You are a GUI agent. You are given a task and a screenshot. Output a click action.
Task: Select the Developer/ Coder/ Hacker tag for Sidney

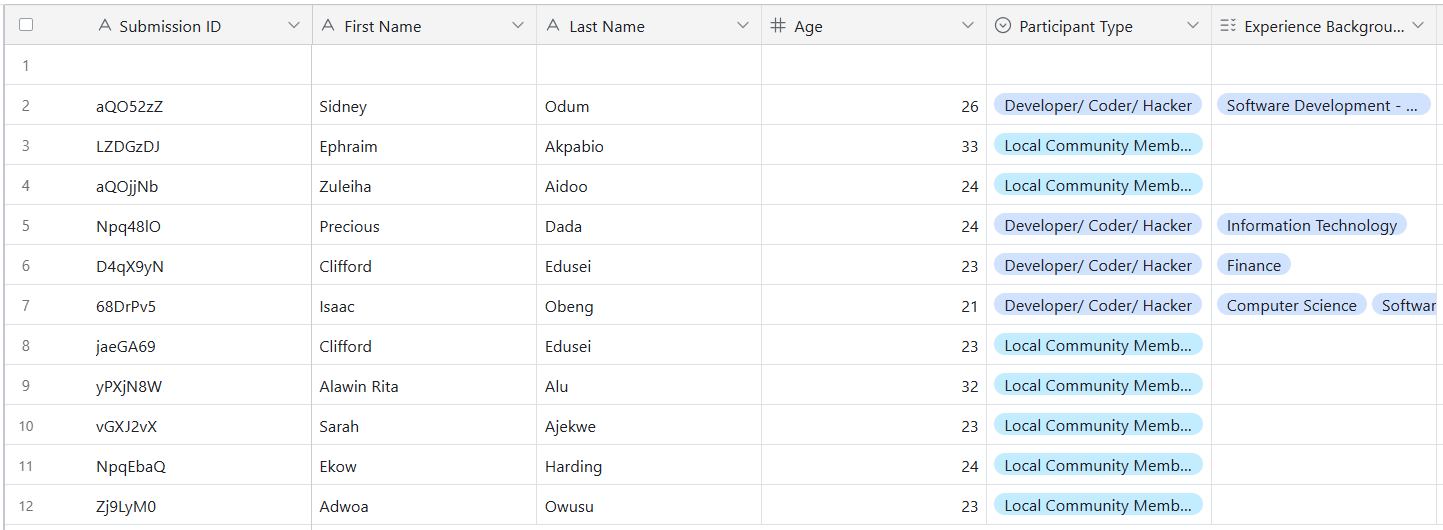(x=1098, y=105)
